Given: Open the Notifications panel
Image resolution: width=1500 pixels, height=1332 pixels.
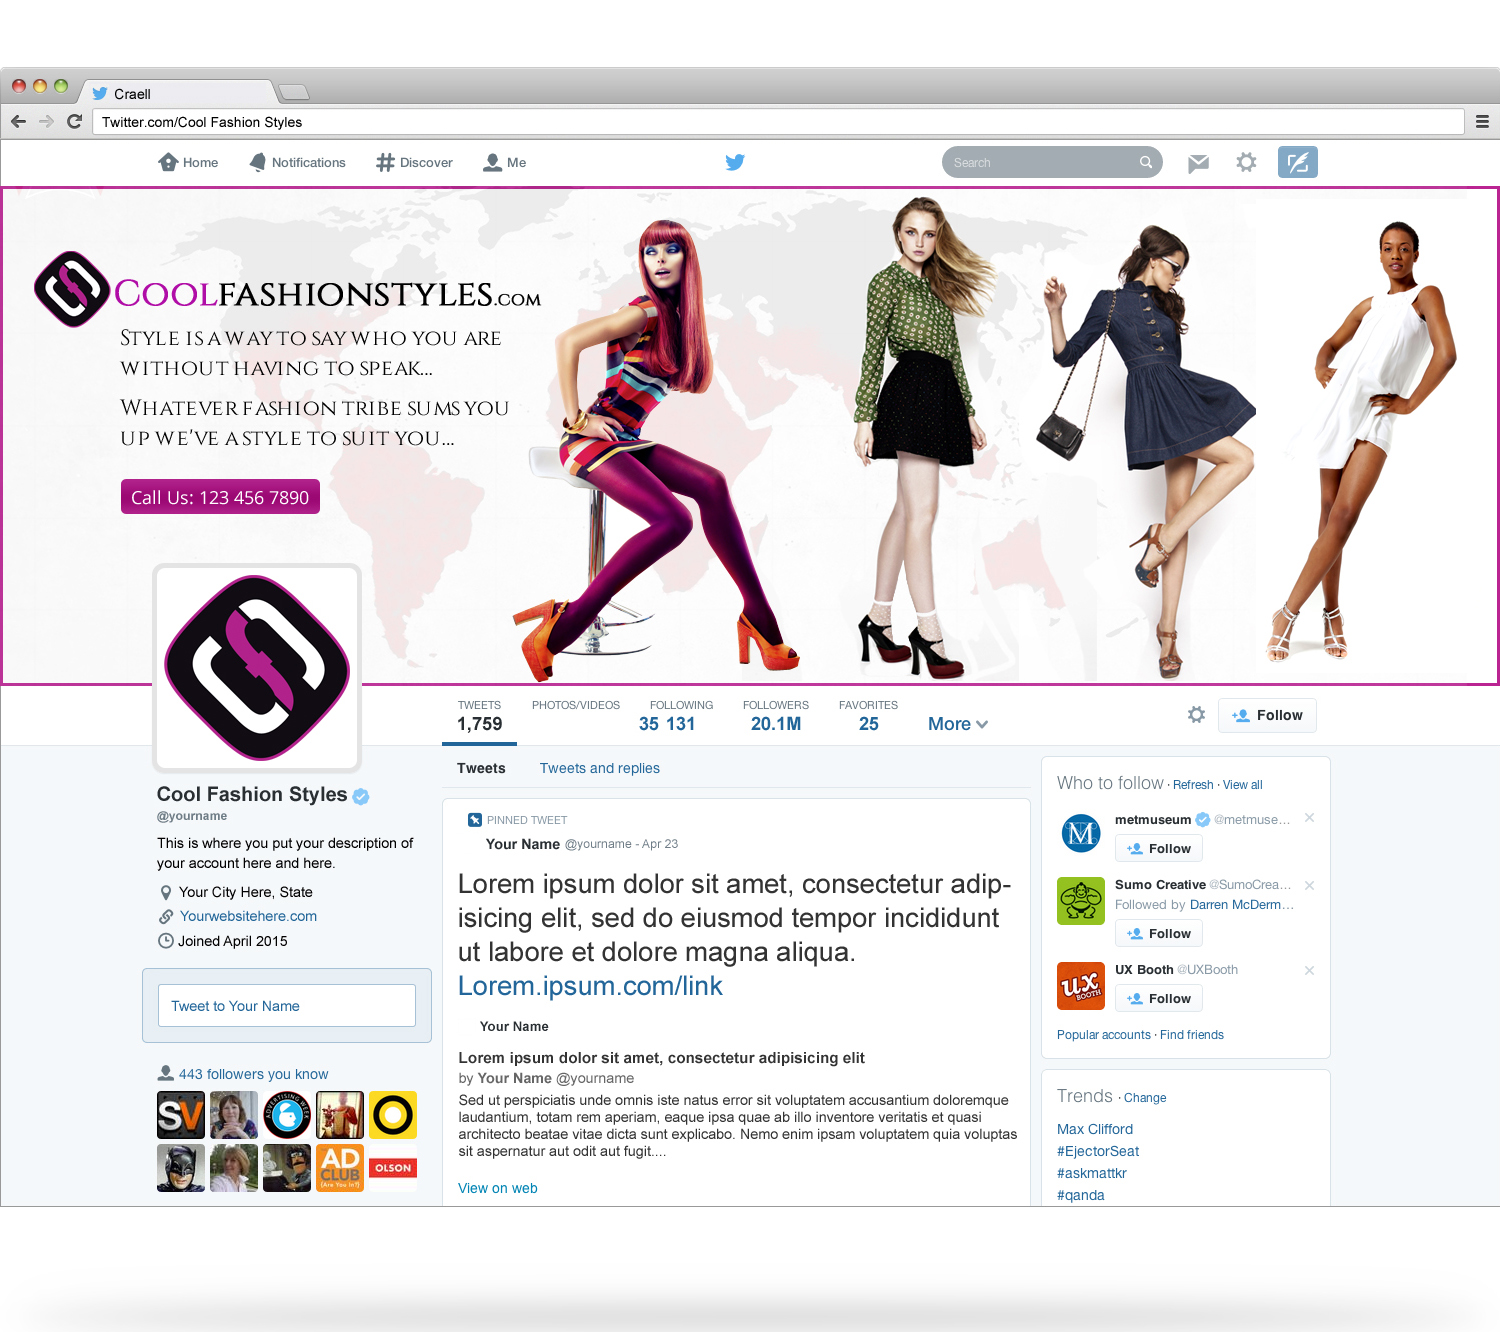Looking at the screenshot, I should (x=297, y=161).
